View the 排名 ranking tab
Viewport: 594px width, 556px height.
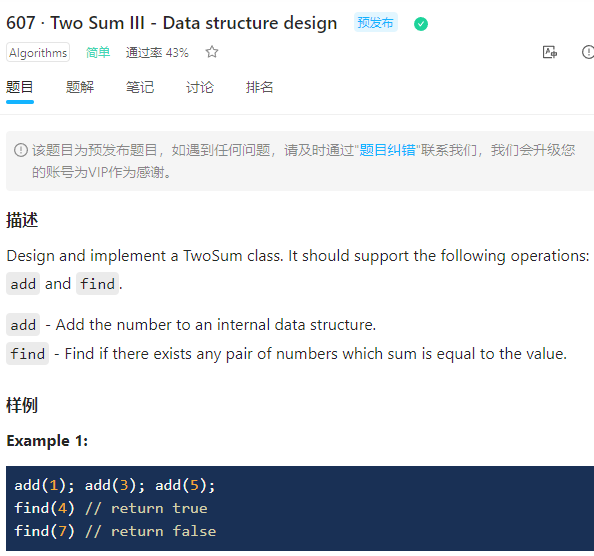pos(259,87)
